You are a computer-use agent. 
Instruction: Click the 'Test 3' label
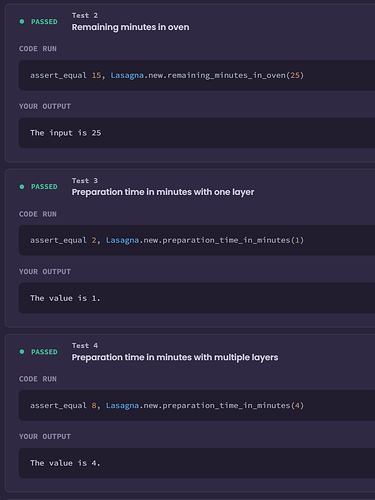(85, 180)
